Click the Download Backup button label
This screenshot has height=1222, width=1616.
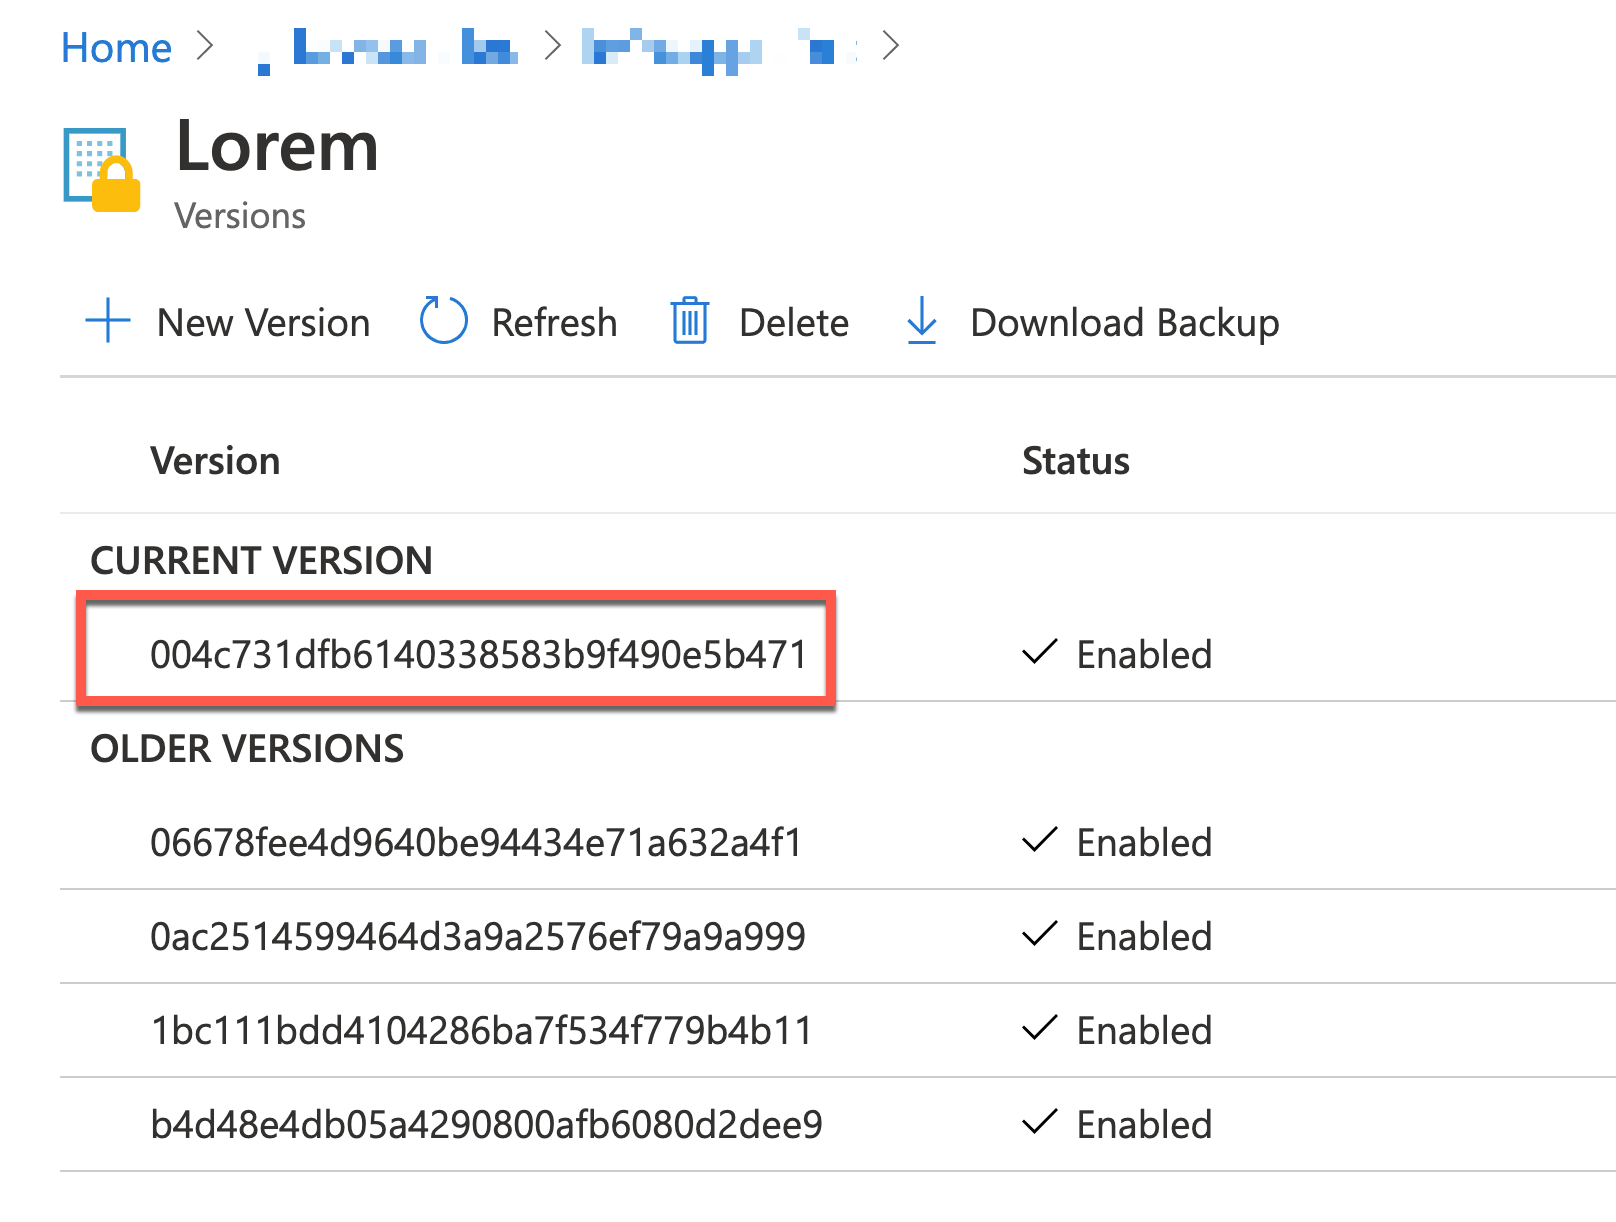(1123, 322)
